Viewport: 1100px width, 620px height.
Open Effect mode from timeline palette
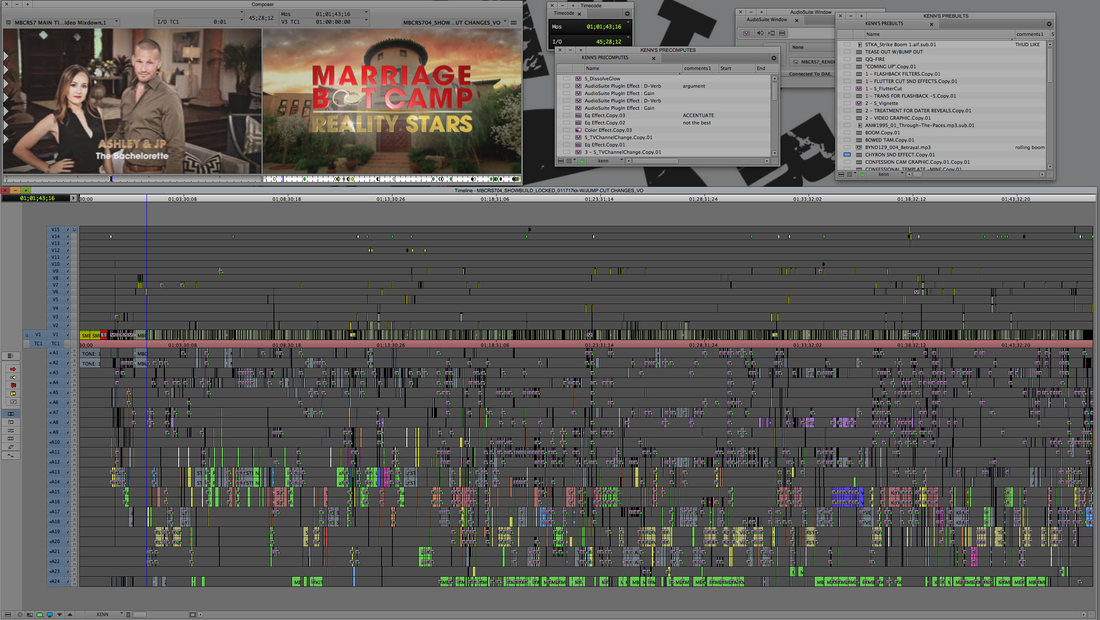pos(11,431)
